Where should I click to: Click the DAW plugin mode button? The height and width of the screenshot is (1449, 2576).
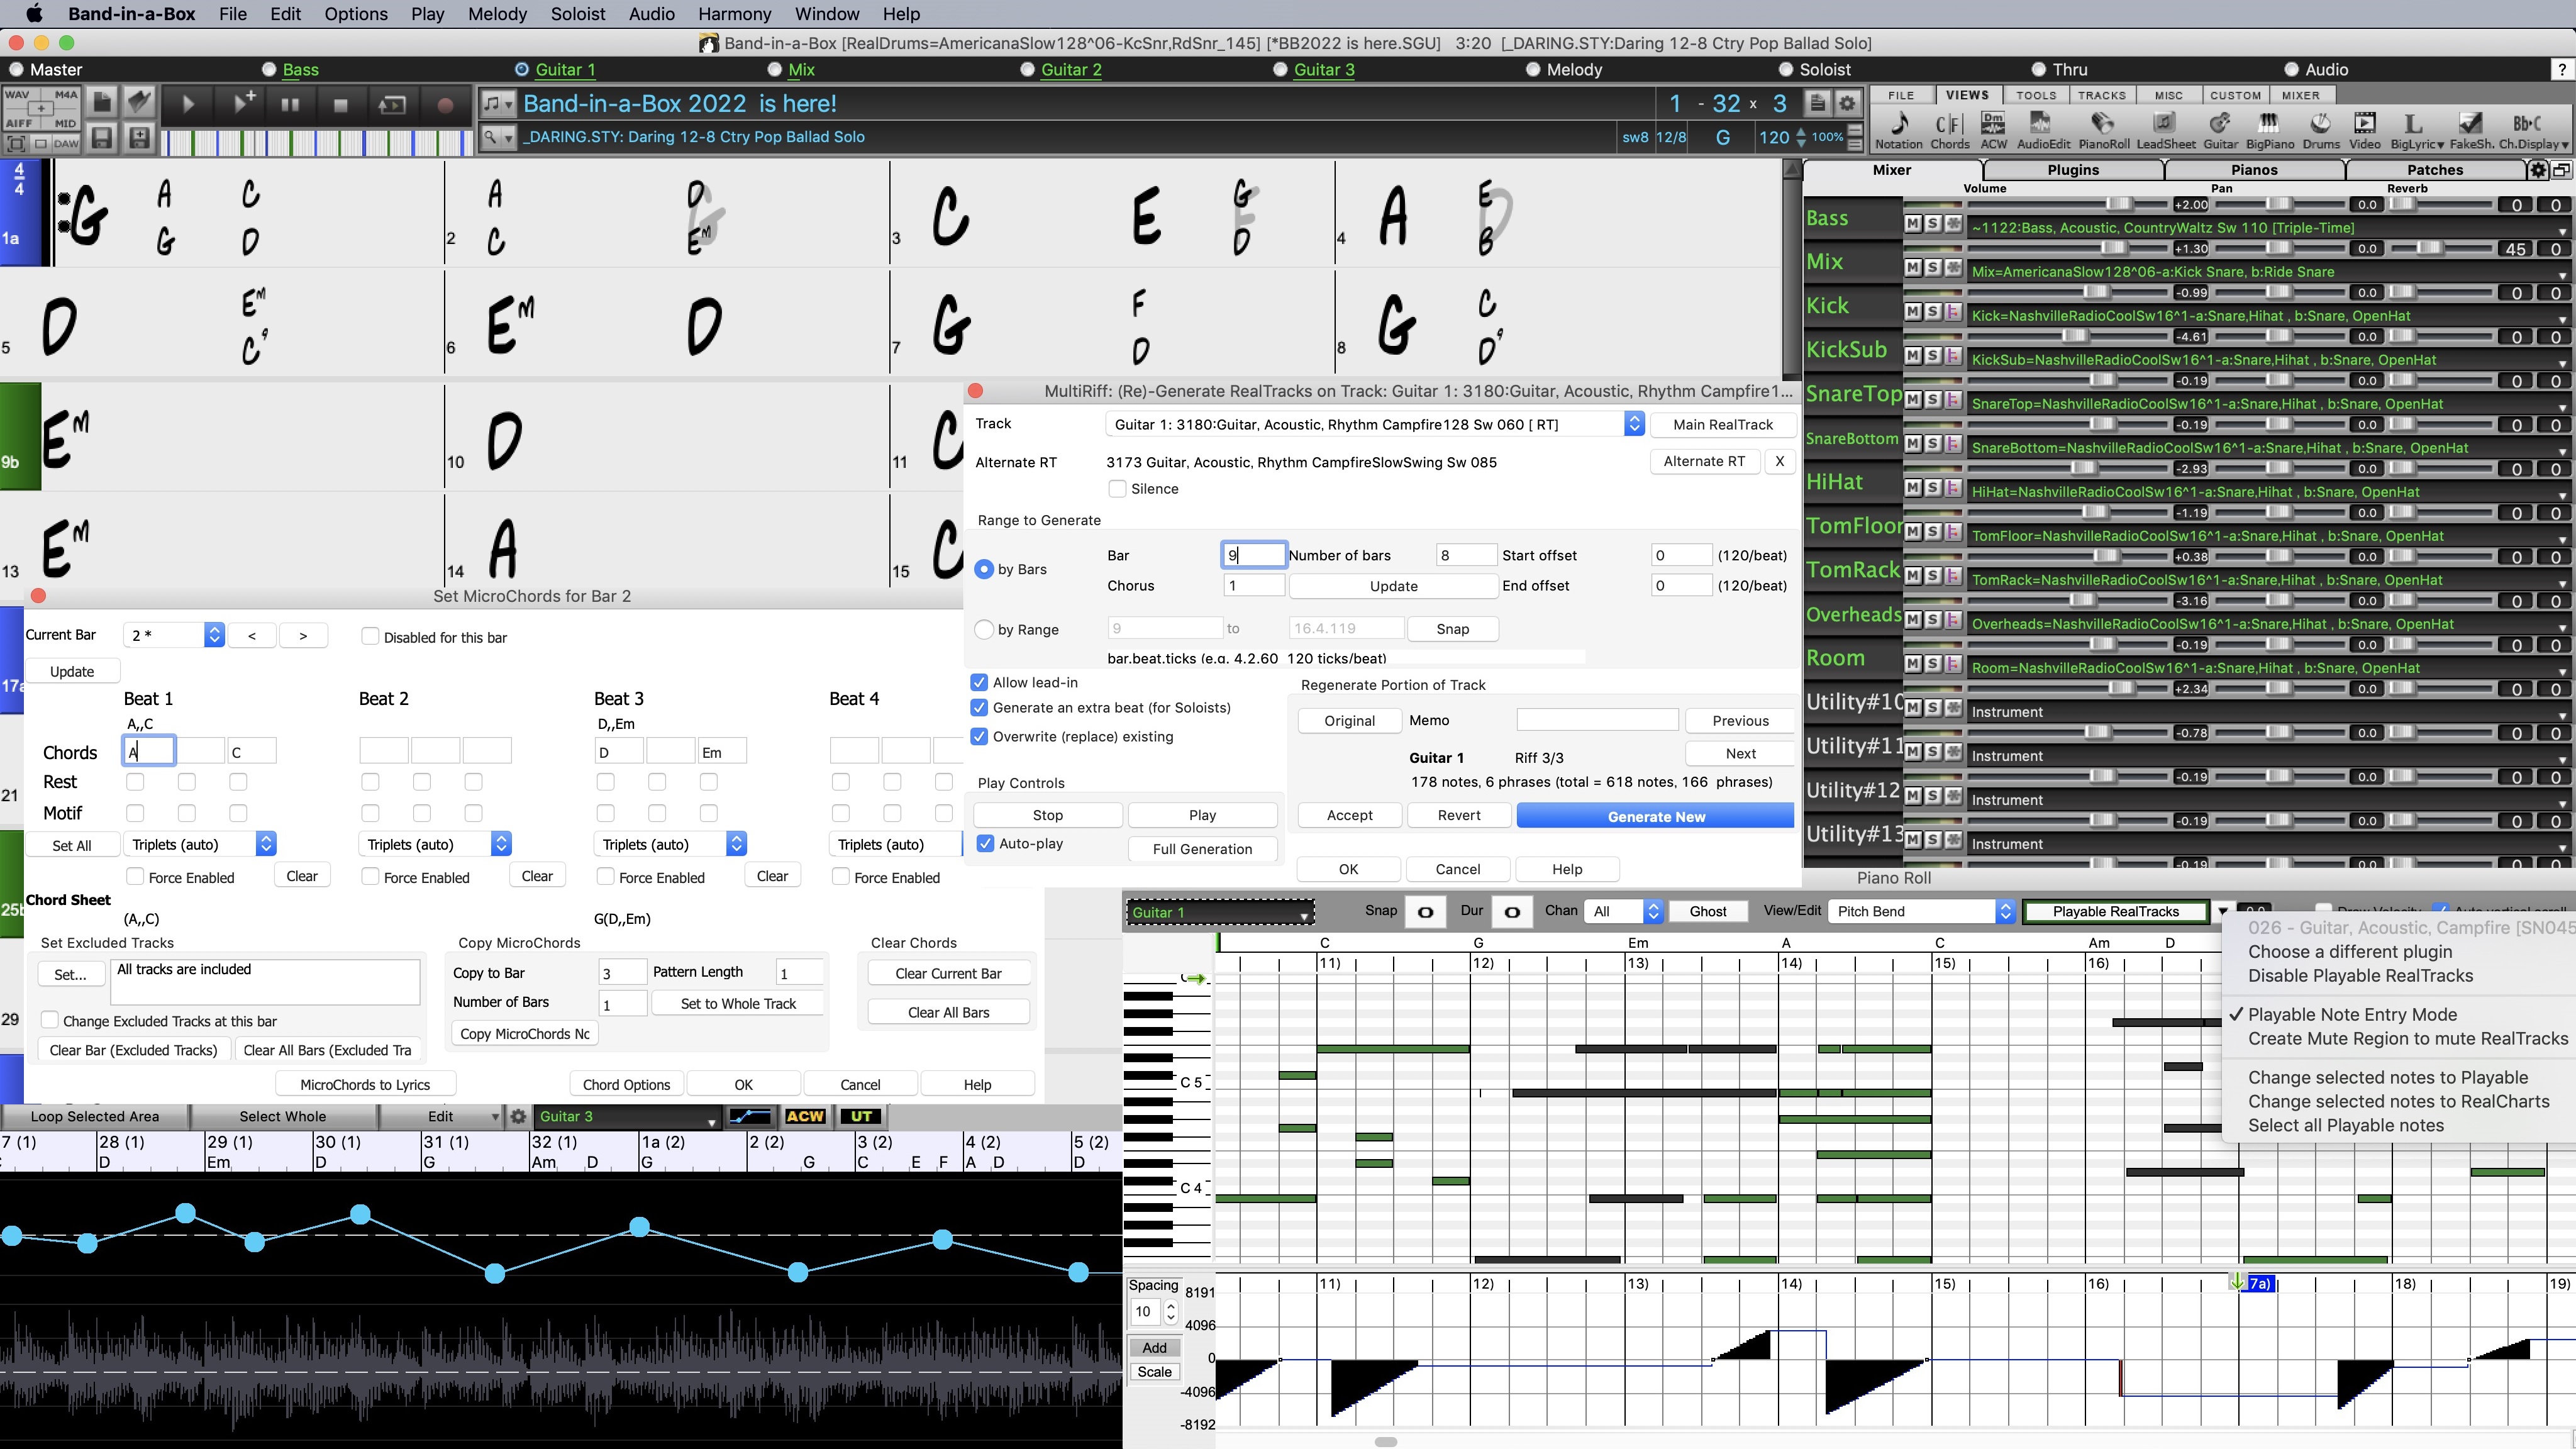pyautogui.click(x=67, y=143)
